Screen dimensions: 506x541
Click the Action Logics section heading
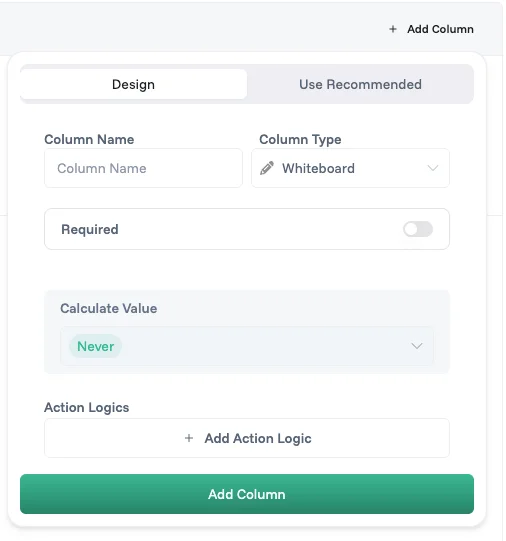coord(87,407)
